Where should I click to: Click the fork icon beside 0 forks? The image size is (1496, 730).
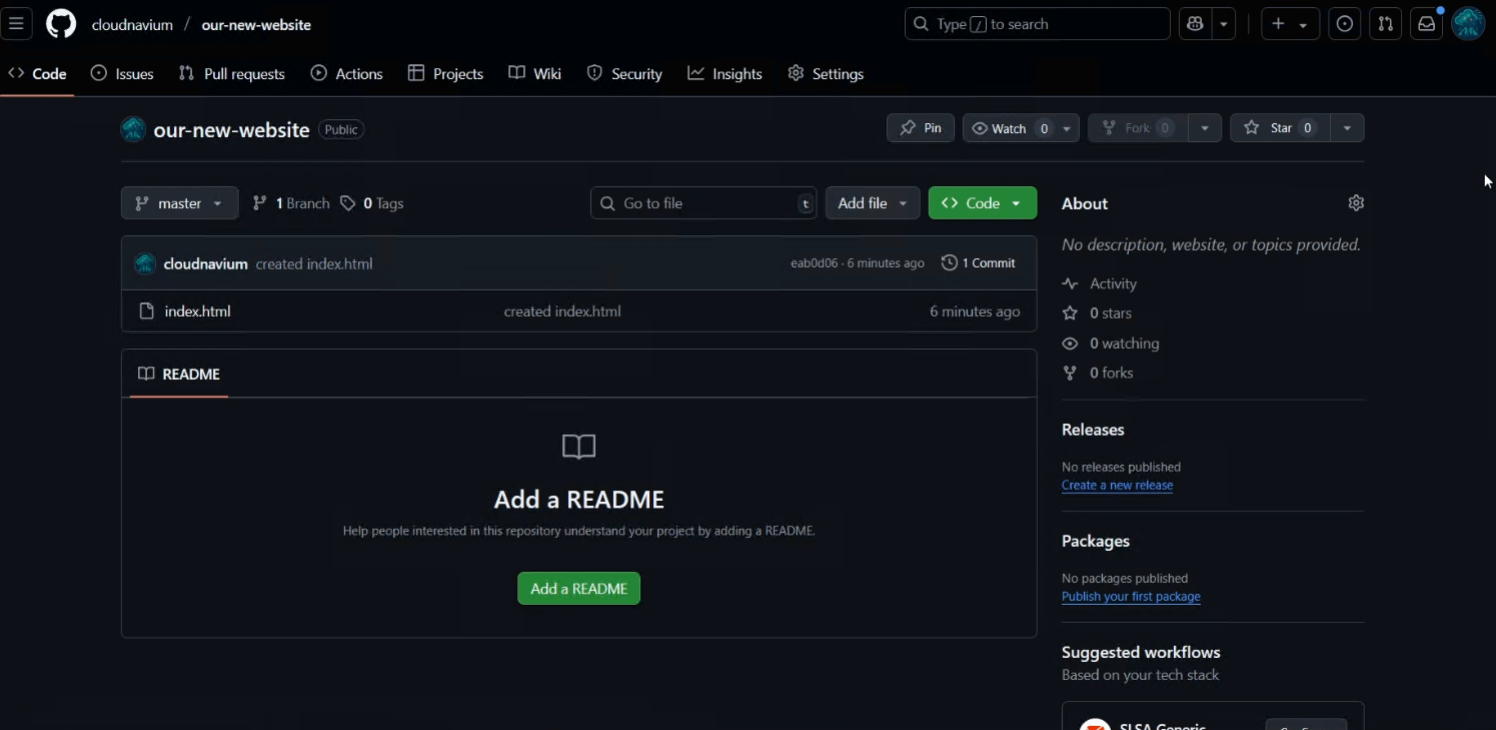(1070, 373)
